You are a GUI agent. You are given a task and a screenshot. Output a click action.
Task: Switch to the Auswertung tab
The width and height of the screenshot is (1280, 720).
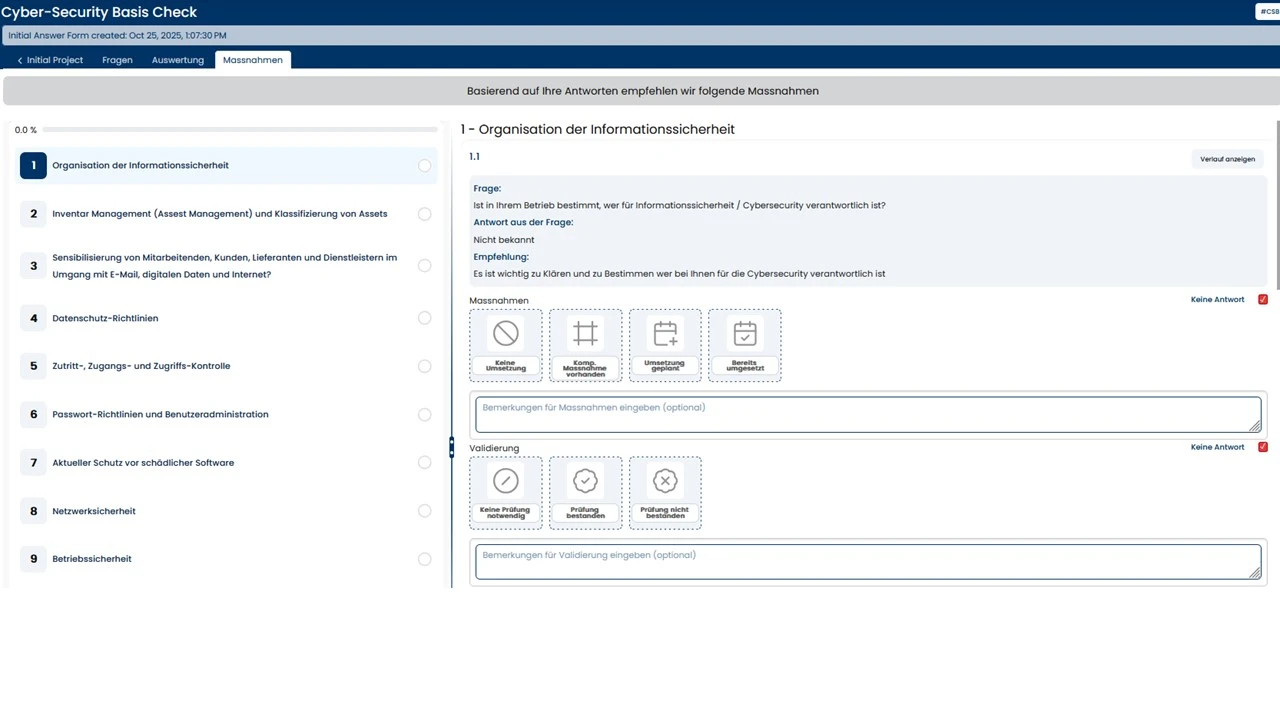(177, 60)
